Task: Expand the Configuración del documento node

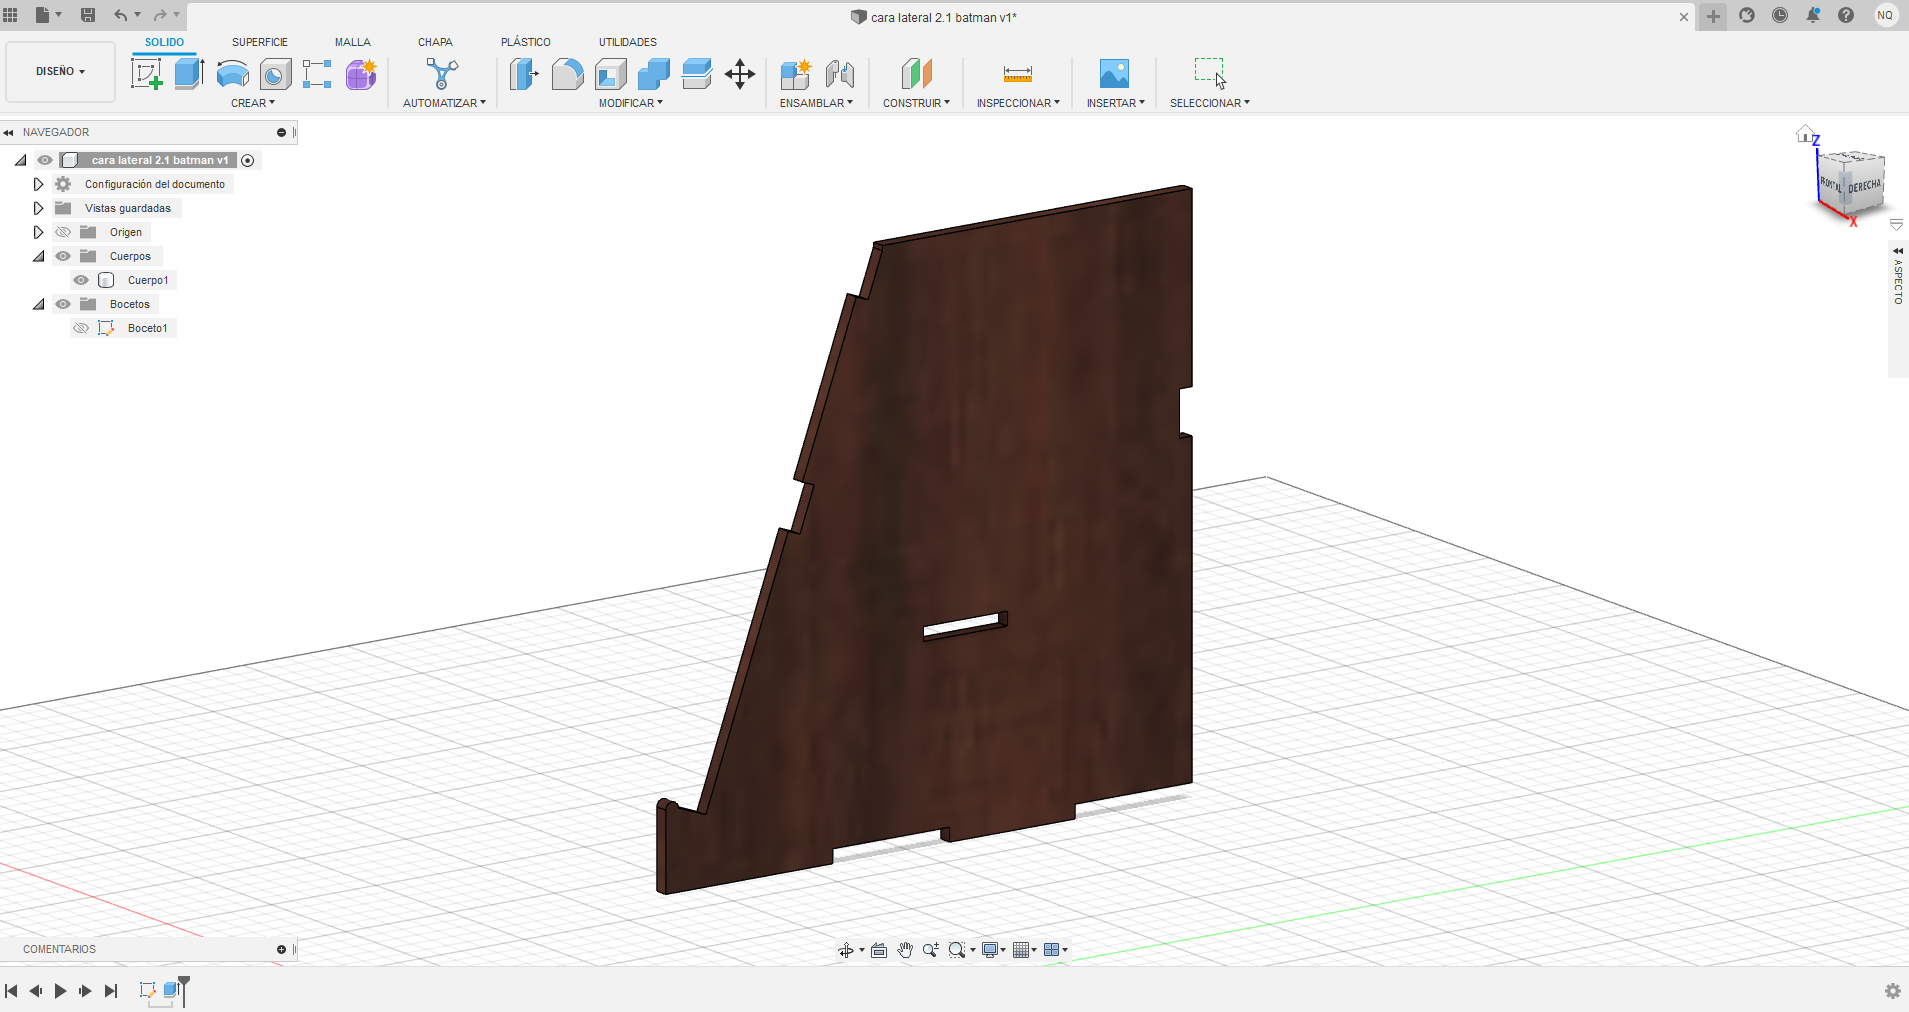Action: (x=38, y=184)
